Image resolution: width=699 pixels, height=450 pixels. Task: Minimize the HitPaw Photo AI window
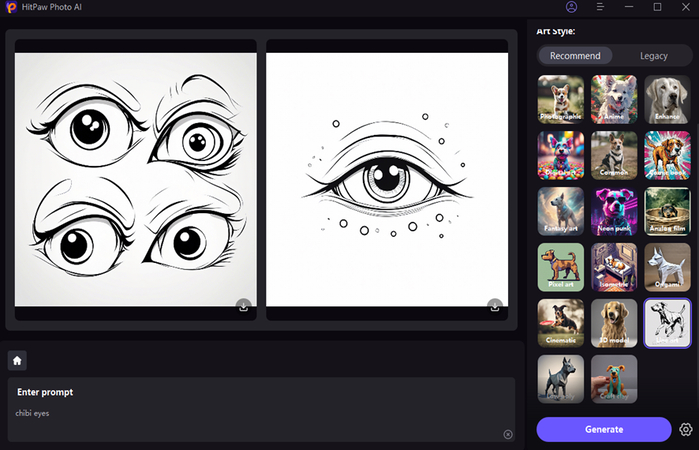[x=629, y=7]
